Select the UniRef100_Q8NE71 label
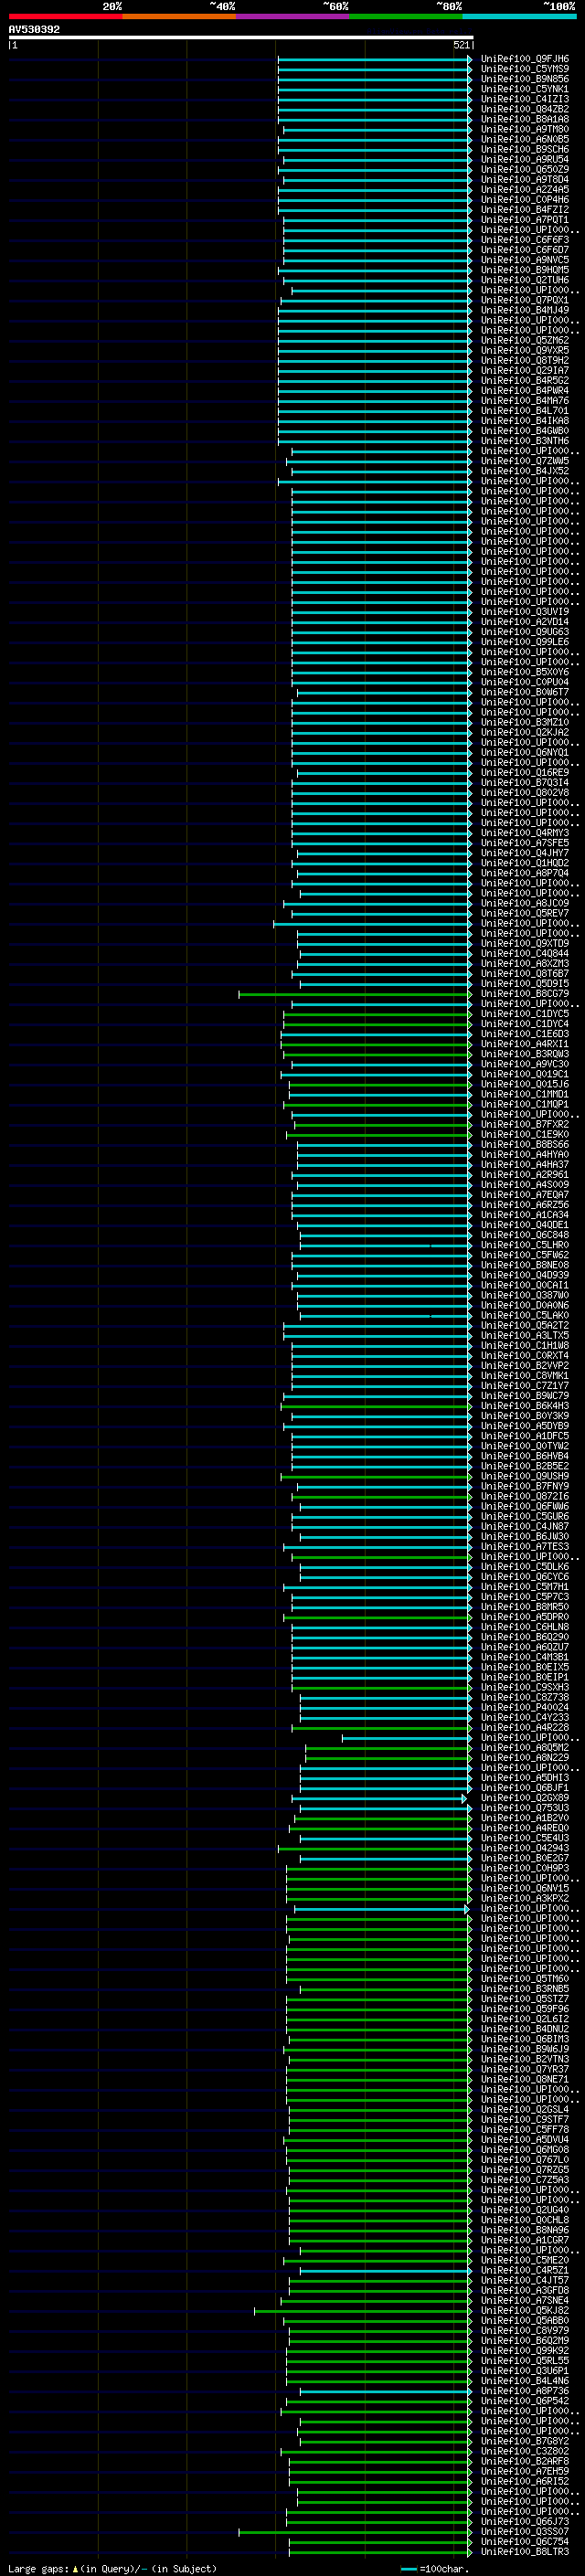The height and width of the screenshot is (2576, 585). (524, 2079)
